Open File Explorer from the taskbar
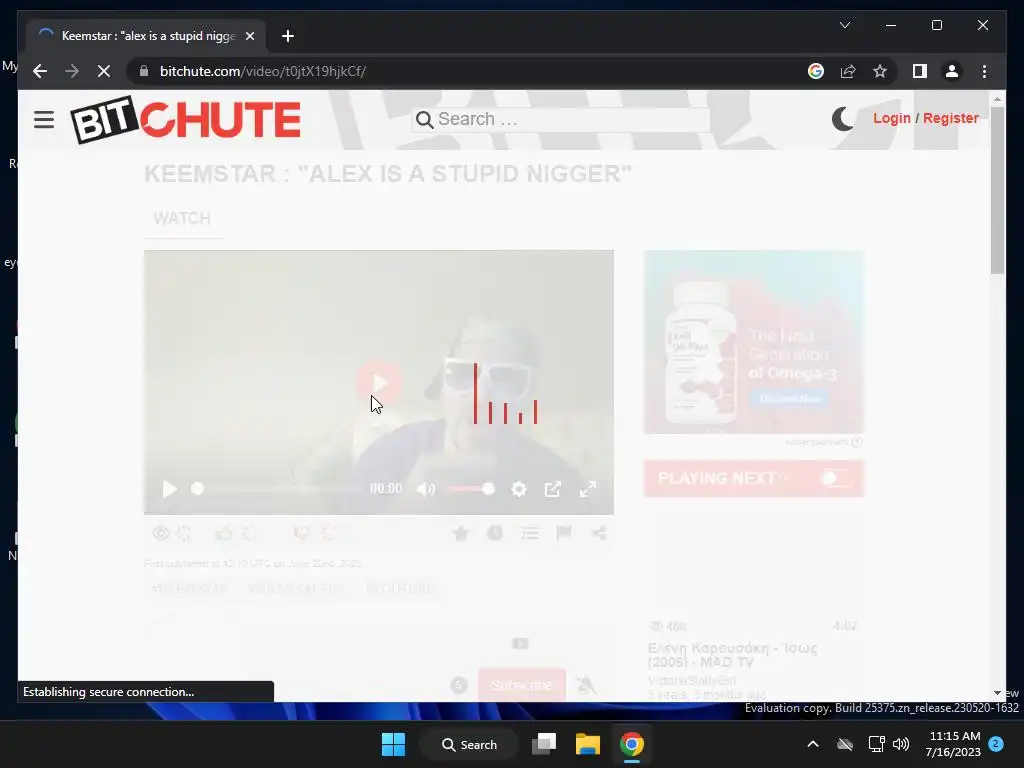Image resolution: width=1024 pixels, height=768 pixels. pyautogui.click(x=588, y=744)
